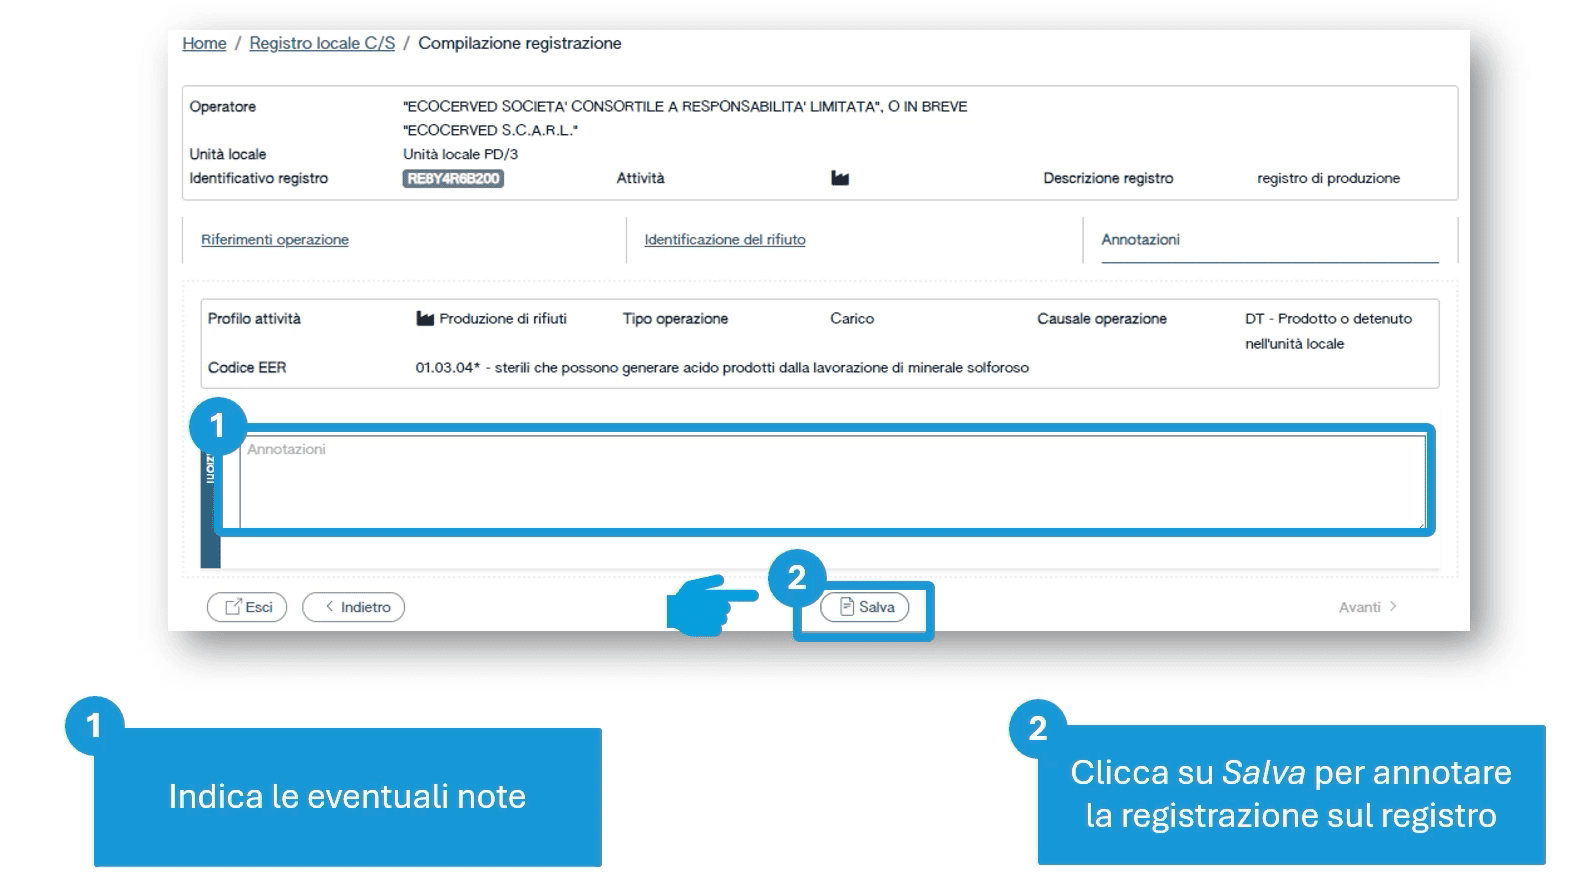The image size is (1586, 882).
Task: Click the Attività factory icon
Action: point(840,179)
